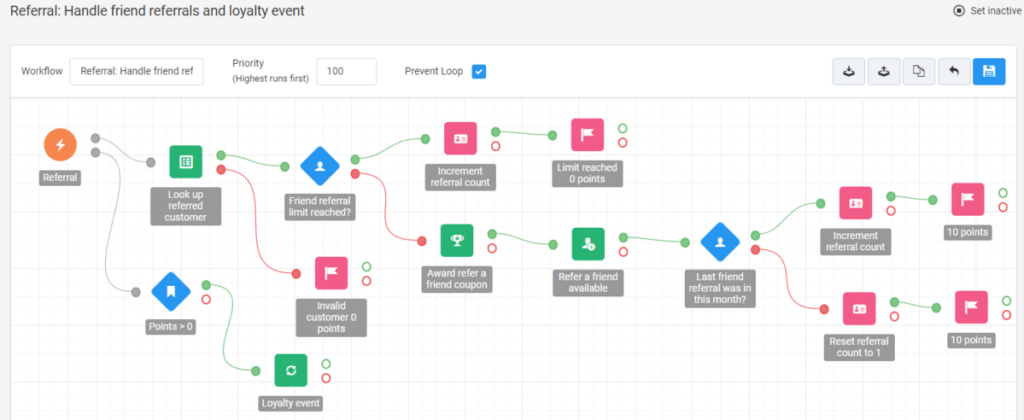Screen dimensions: 1024x420
Task: Click the Last friend referral was in this month? label
Action: (720, 289)
